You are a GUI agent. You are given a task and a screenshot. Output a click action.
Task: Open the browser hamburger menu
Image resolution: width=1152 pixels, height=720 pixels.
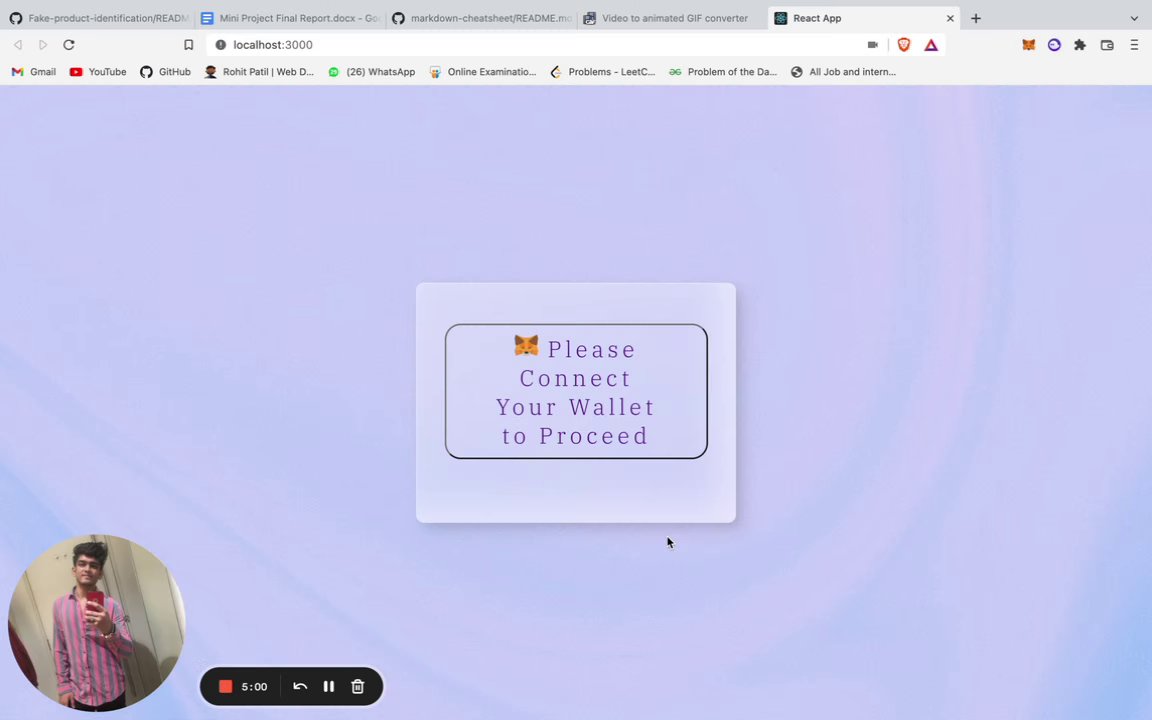1134,45
